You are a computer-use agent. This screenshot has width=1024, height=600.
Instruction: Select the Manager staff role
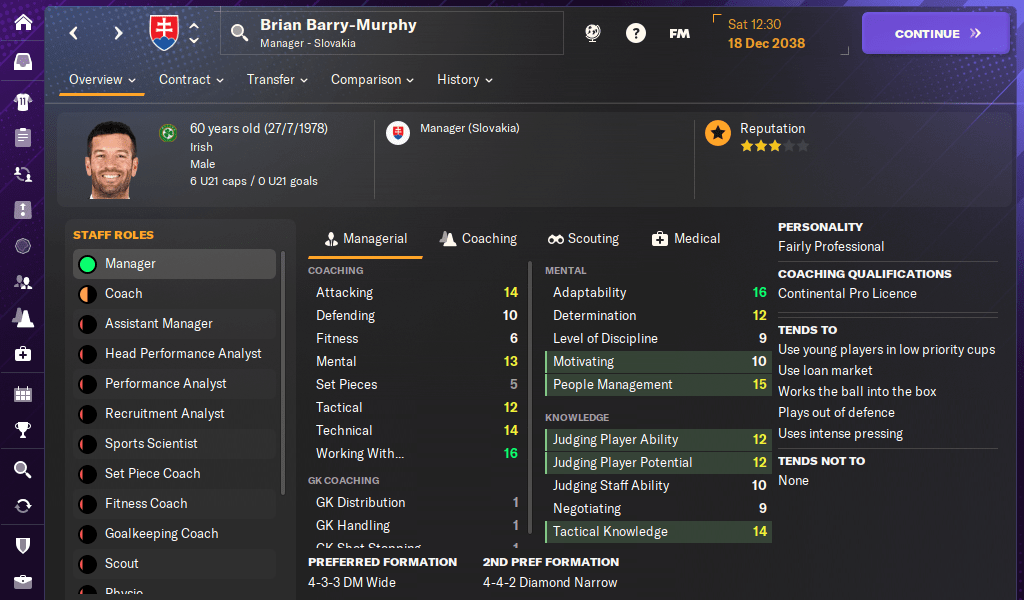(x=175, y=264)
